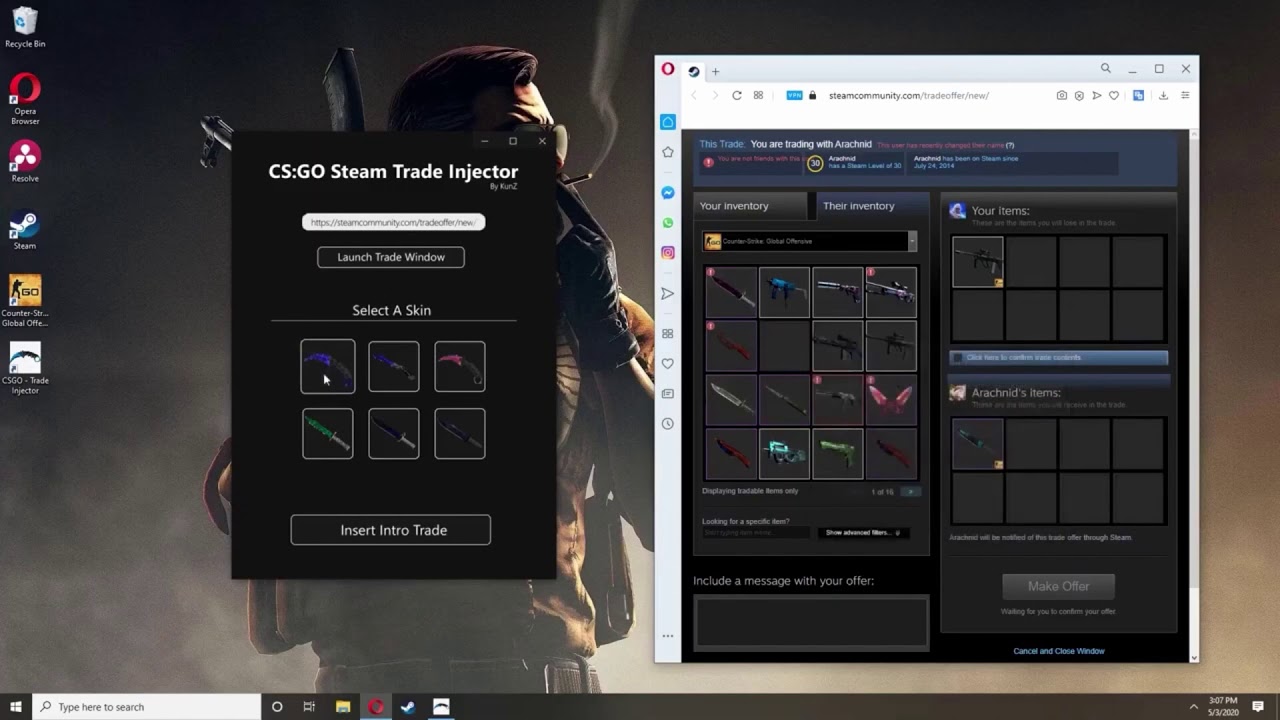Click the Opera address bar URL
This screenshot has height=720, width=1280.
[909, 95]
